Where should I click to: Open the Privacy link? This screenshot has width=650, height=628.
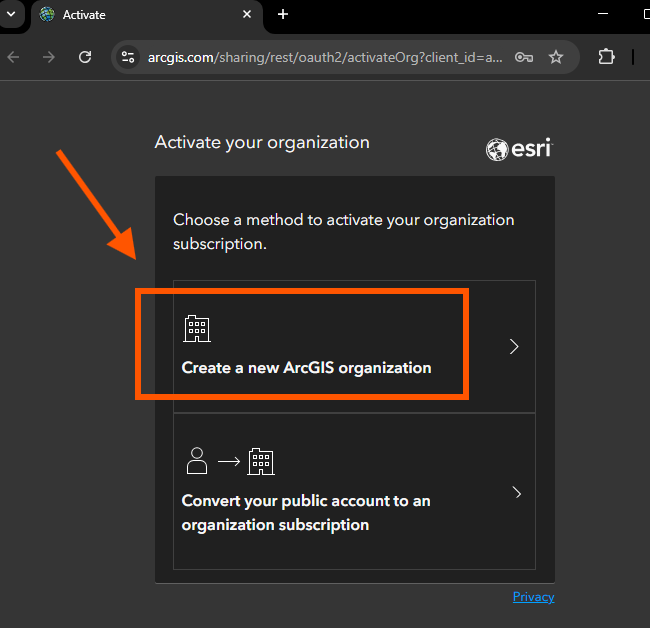coord(534,597)
